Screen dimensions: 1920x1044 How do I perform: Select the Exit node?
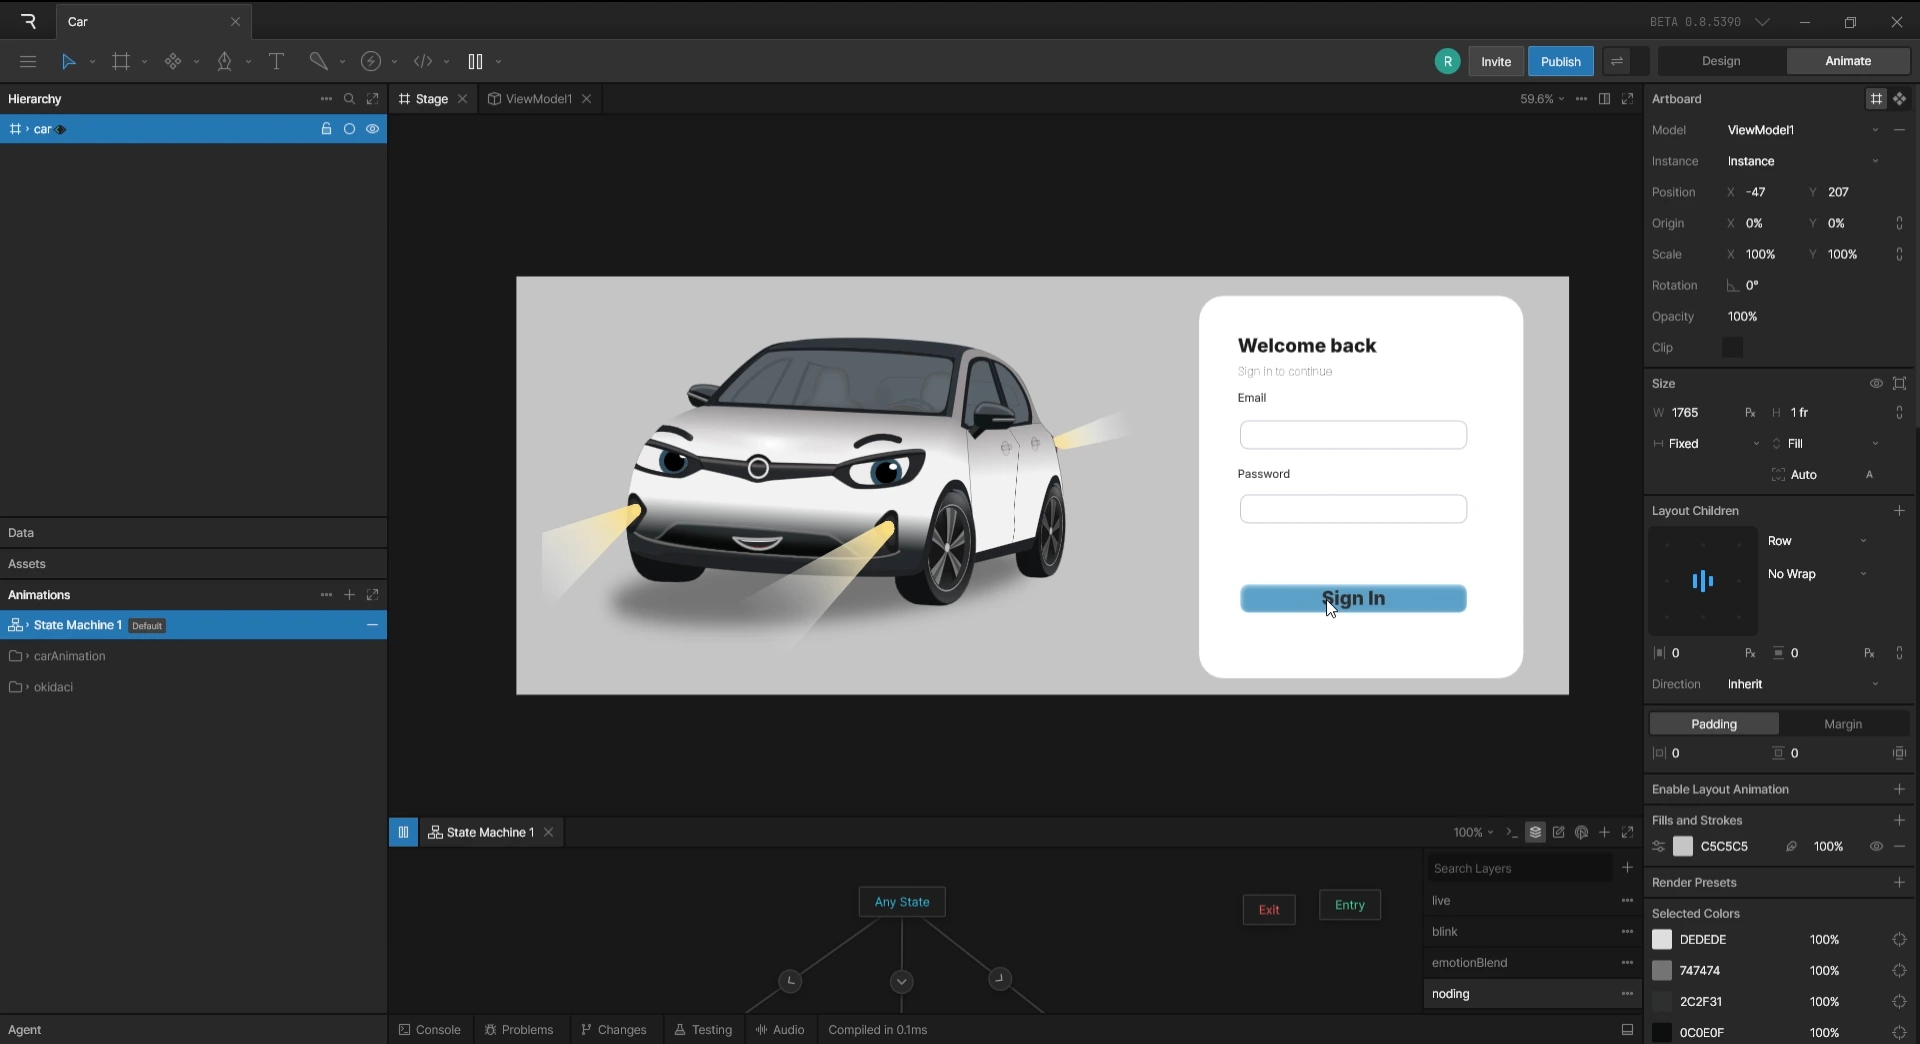click(1269, 910)
